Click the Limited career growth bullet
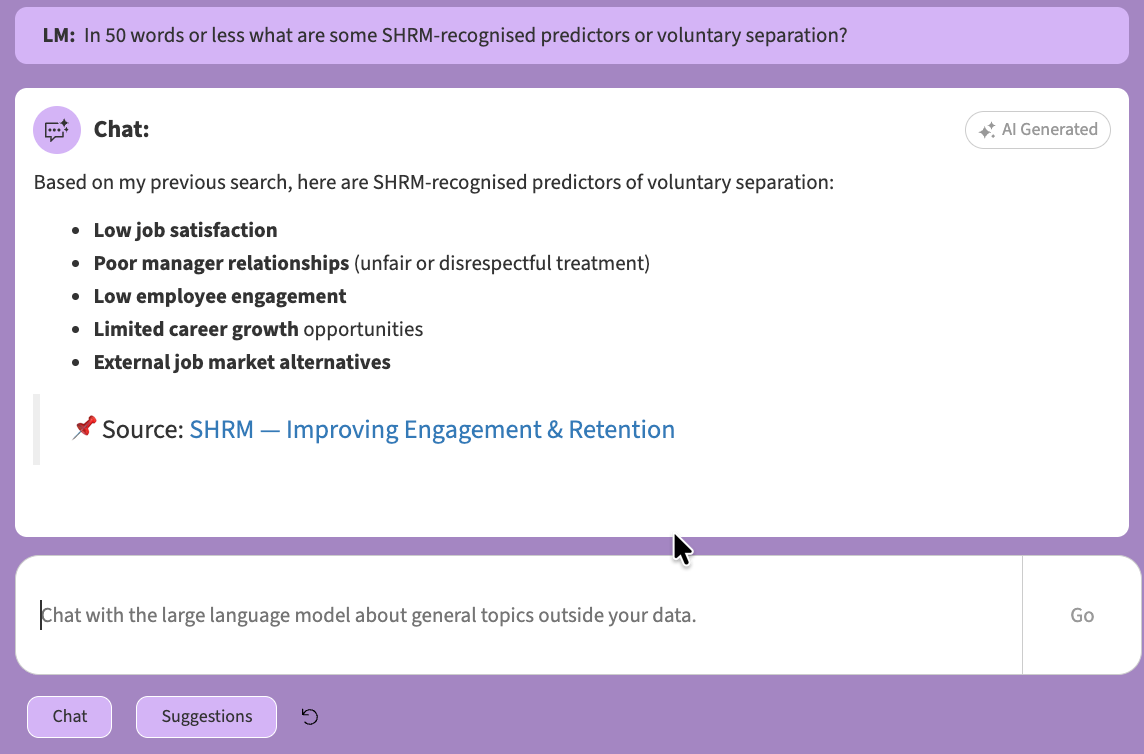 tap(258, 329)
